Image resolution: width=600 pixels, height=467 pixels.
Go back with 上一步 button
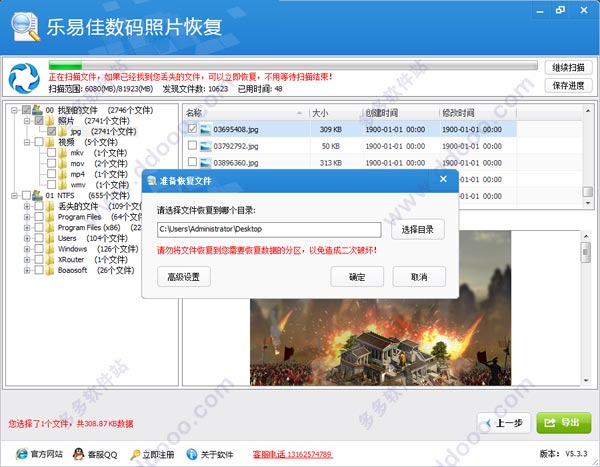tap(504, 423)
